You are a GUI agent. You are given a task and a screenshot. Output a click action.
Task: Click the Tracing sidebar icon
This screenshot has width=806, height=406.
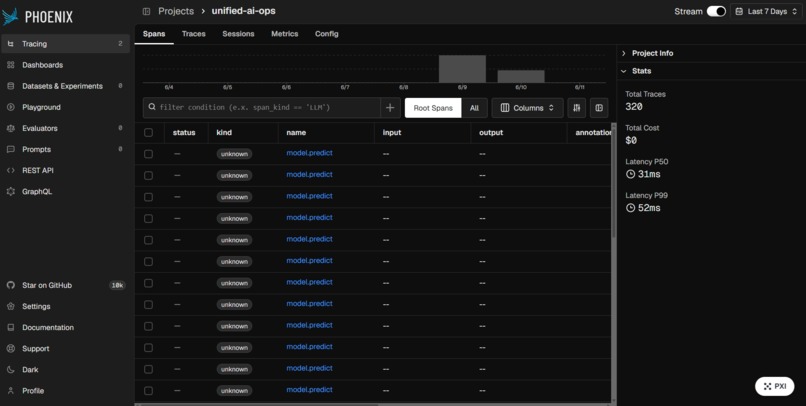tap(11, 44)
